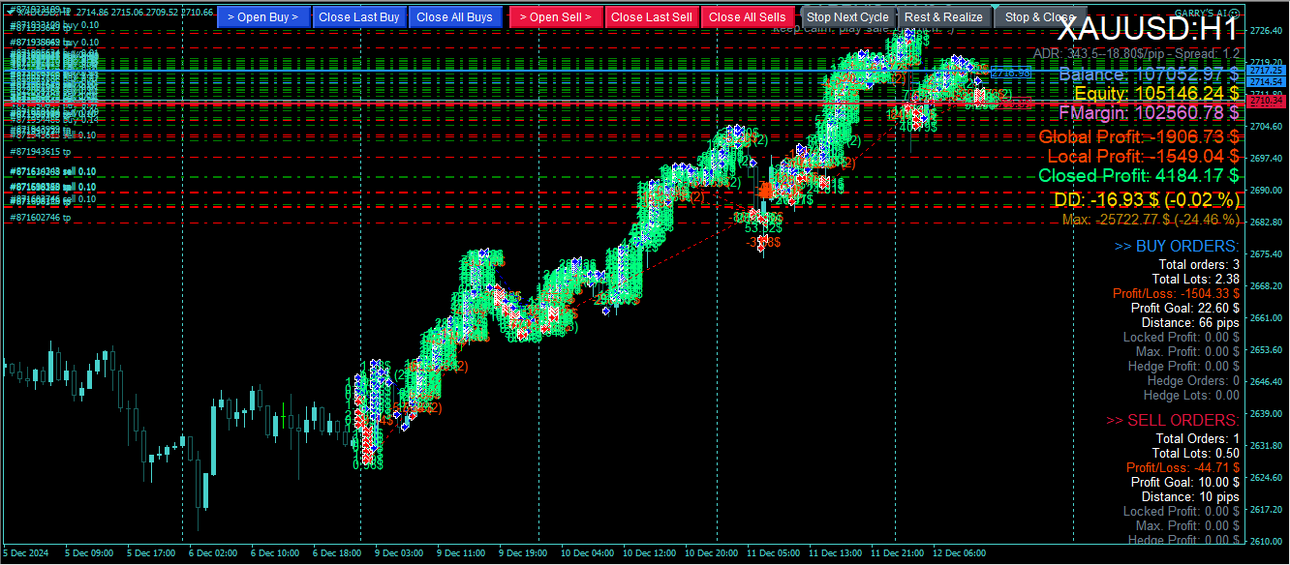Select the Balance 107052.97 $ readout
The height and width of the screenshot is (565, 1290).
click(x=1149, y=74)
